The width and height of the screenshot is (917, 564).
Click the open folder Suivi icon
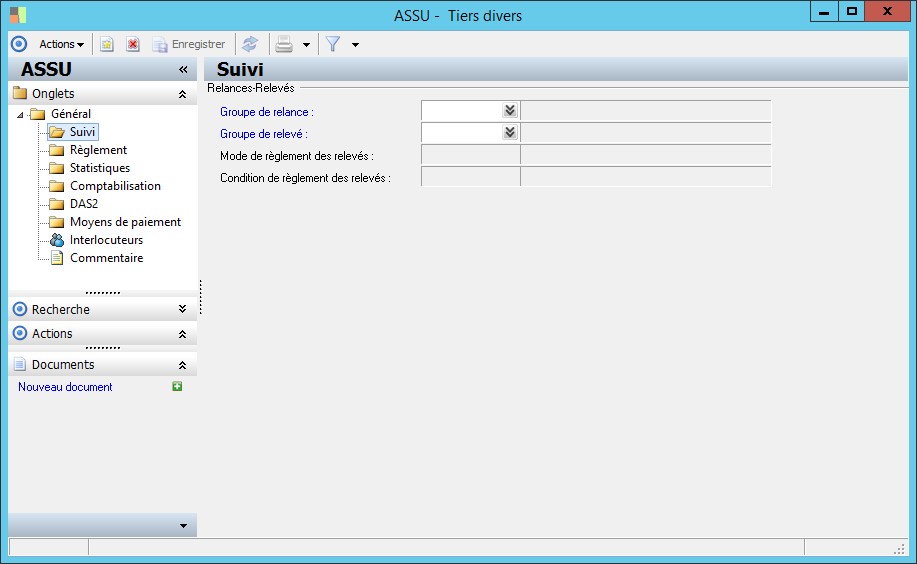tap(57, 132)
